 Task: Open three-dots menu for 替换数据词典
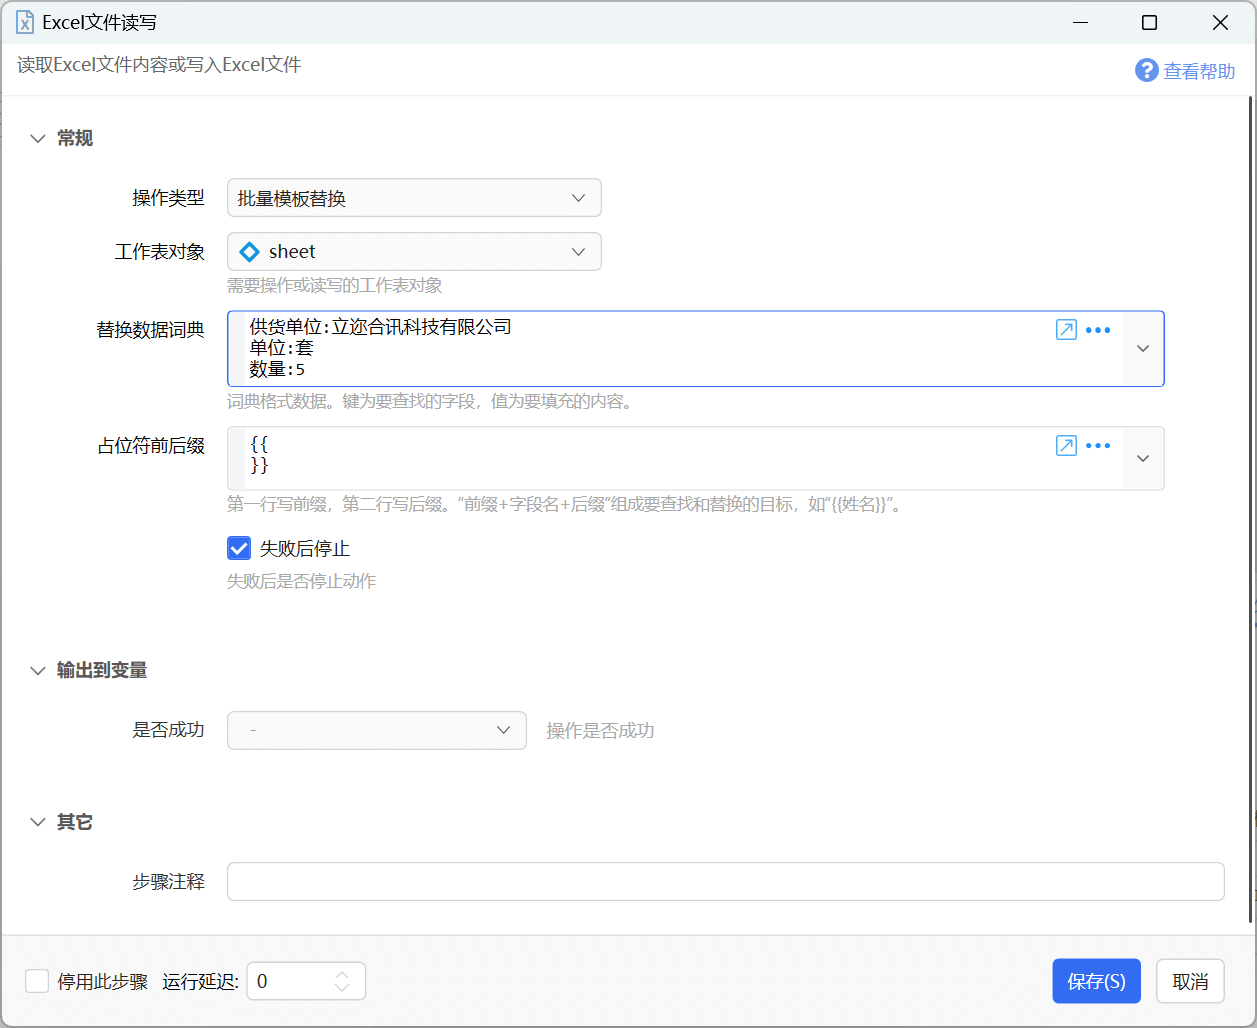point(1098,330)
